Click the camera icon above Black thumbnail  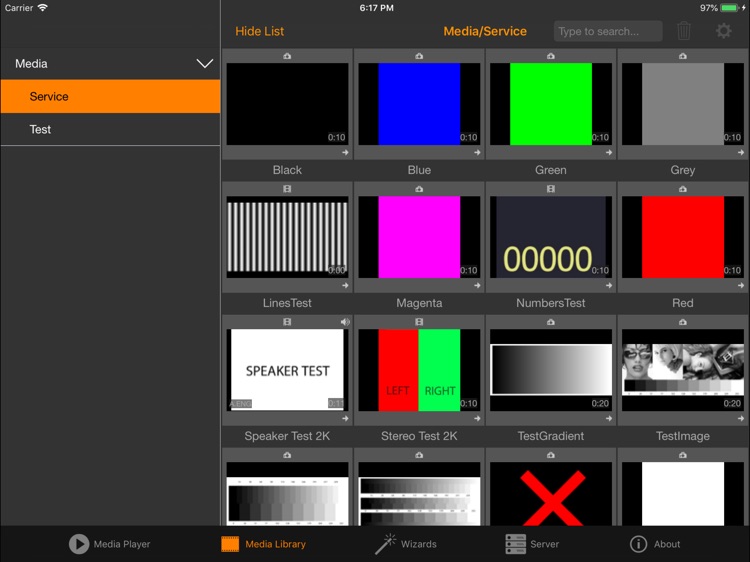click(287, 56)
